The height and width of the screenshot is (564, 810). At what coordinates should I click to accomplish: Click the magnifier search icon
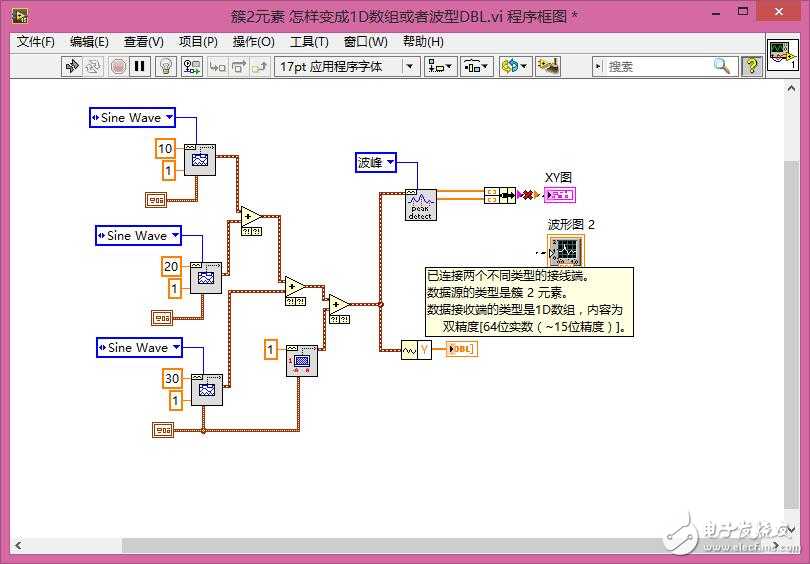point(722,66)
